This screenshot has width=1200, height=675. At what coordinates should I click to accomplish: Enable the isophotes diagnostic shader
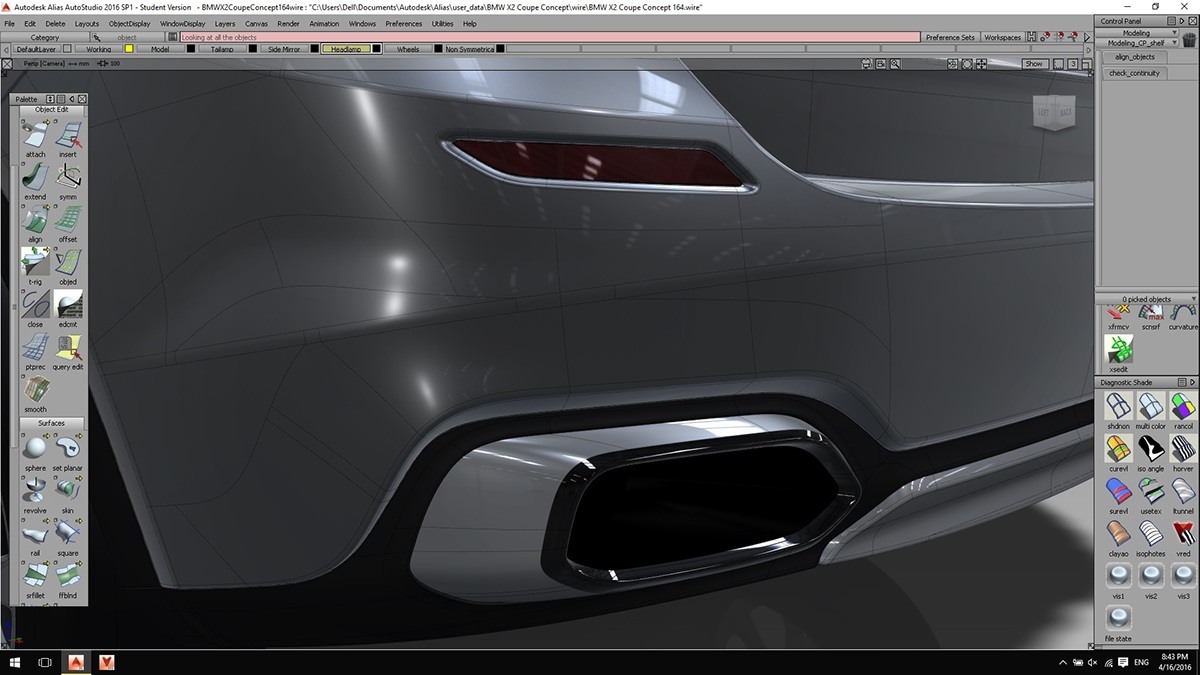[1150, 533]
